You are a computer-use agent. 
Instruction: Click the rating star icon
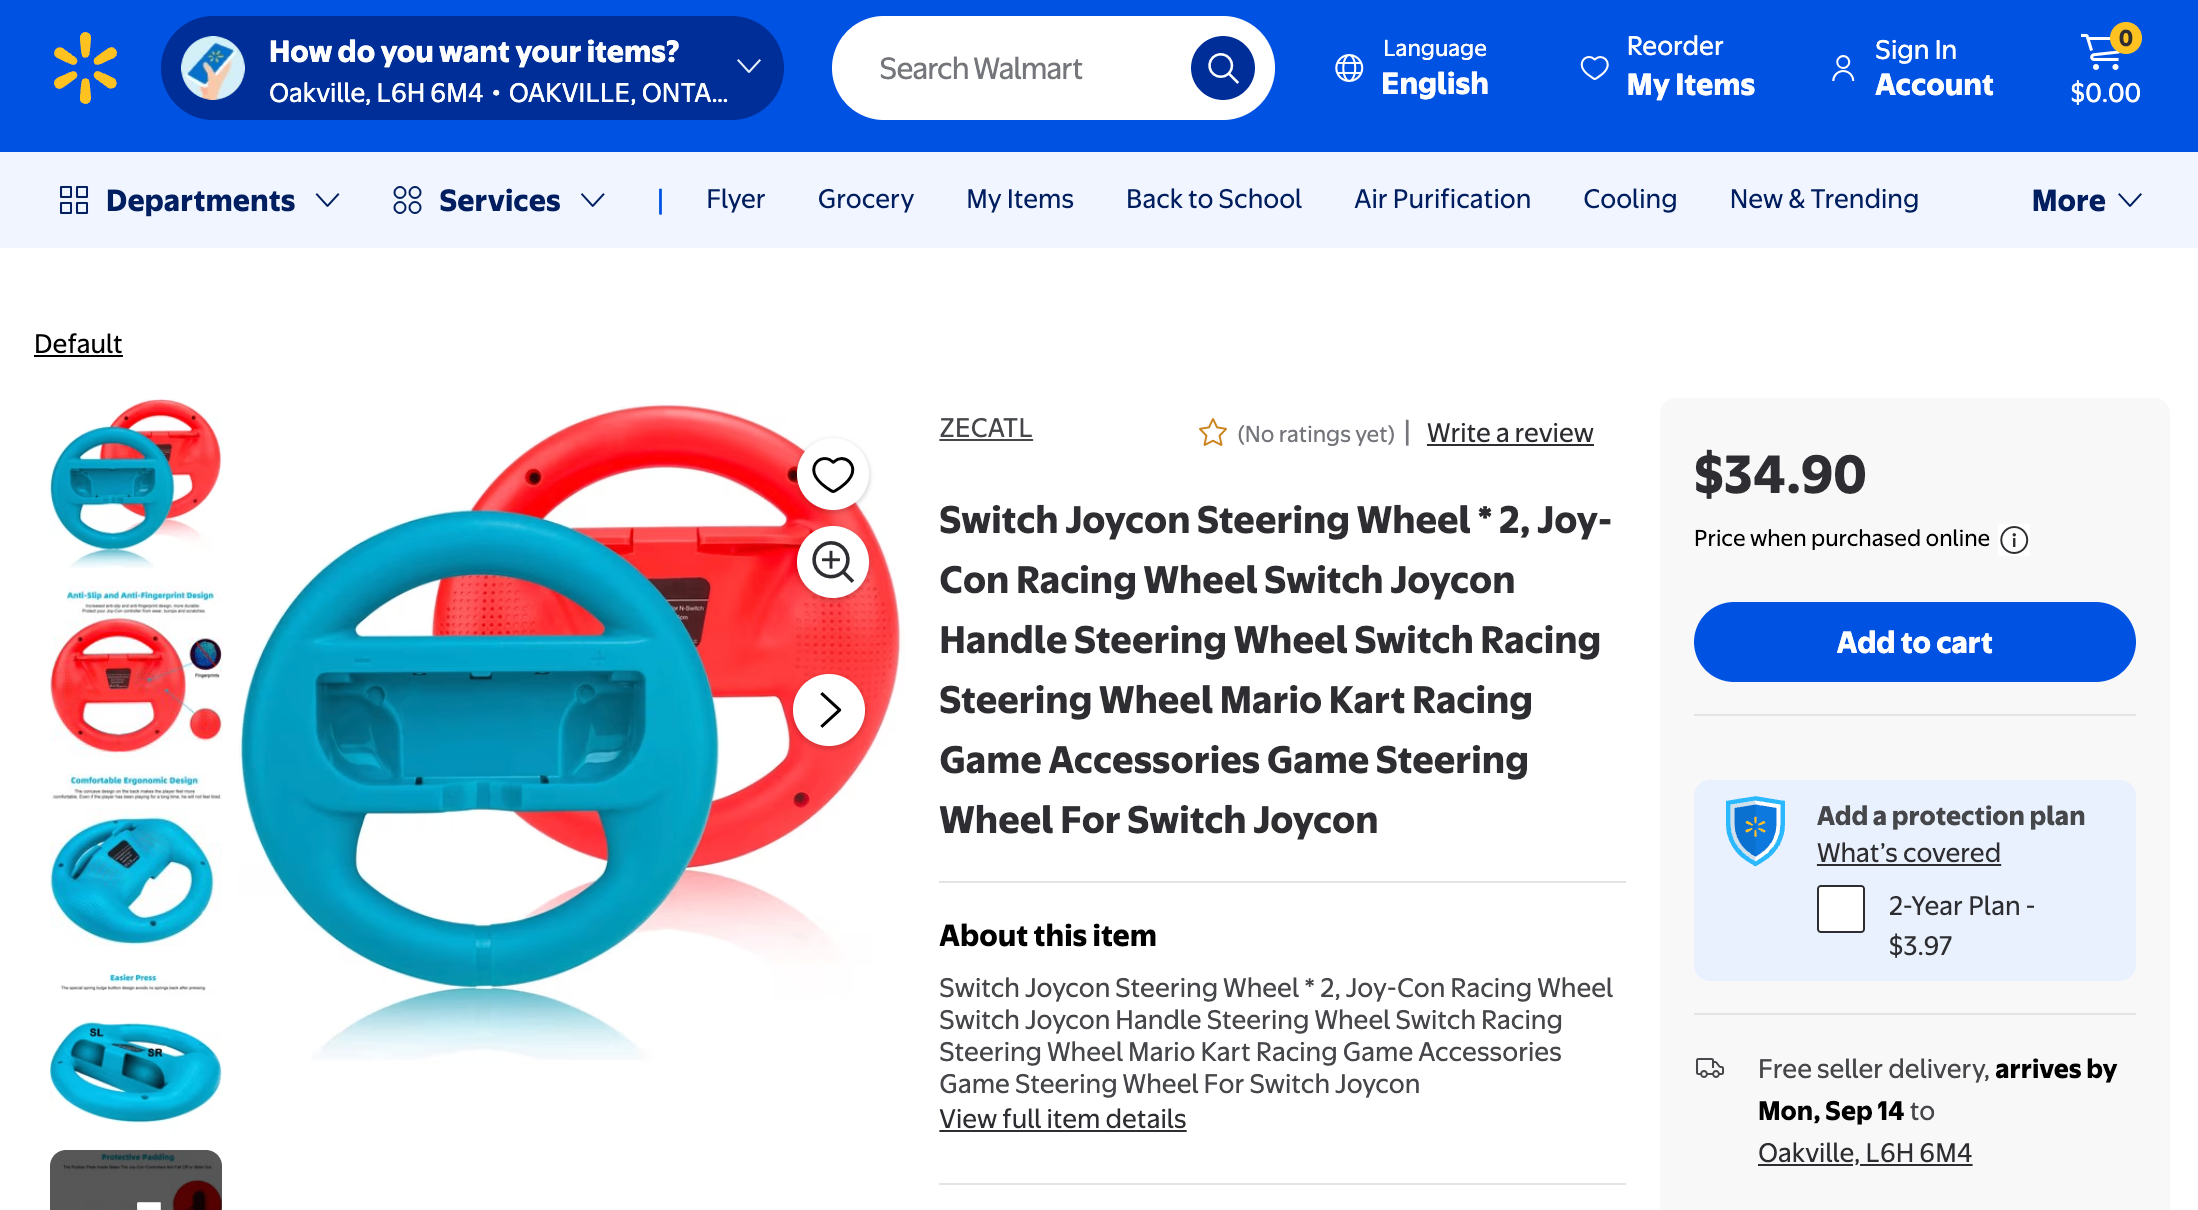click(1212, 433)
